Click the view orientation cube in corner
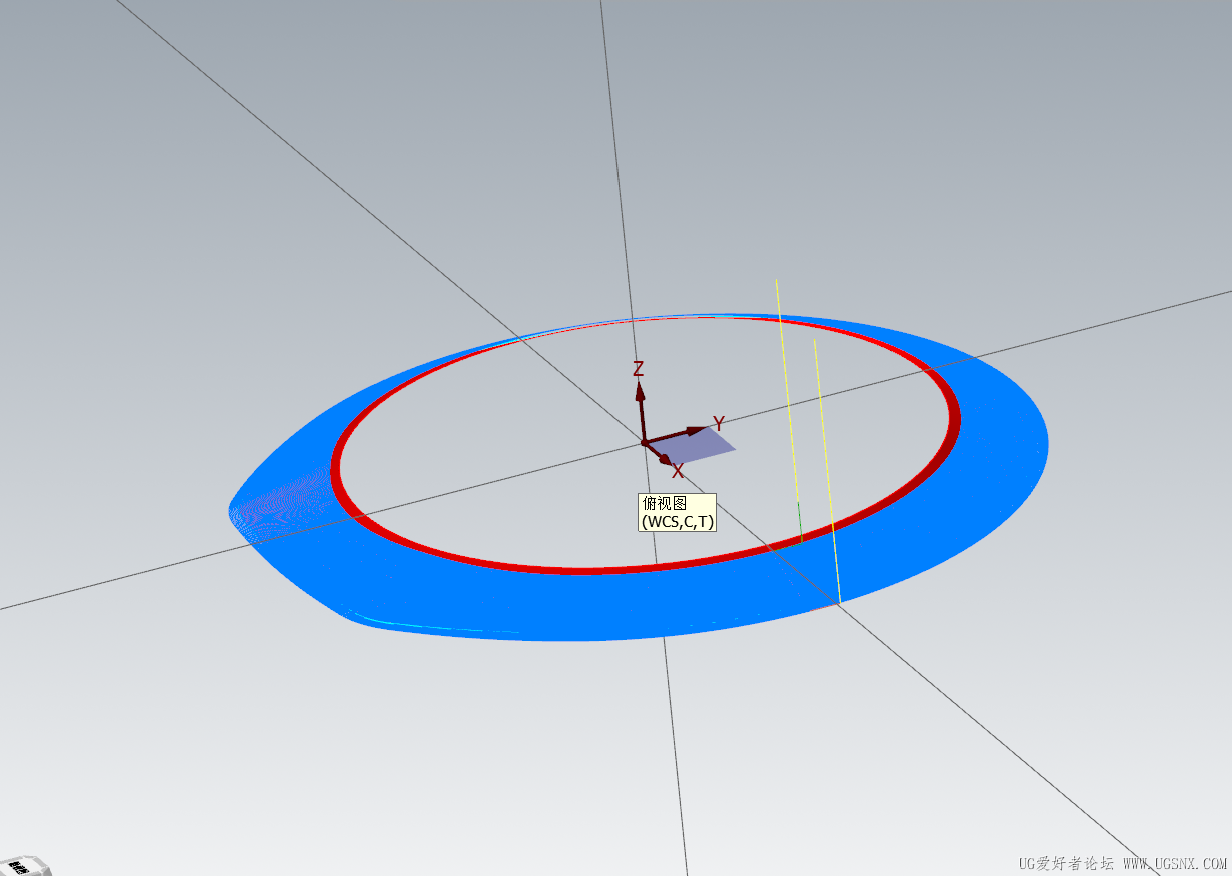The width and height of the screenshot is (1232, 876). point(22,866)
